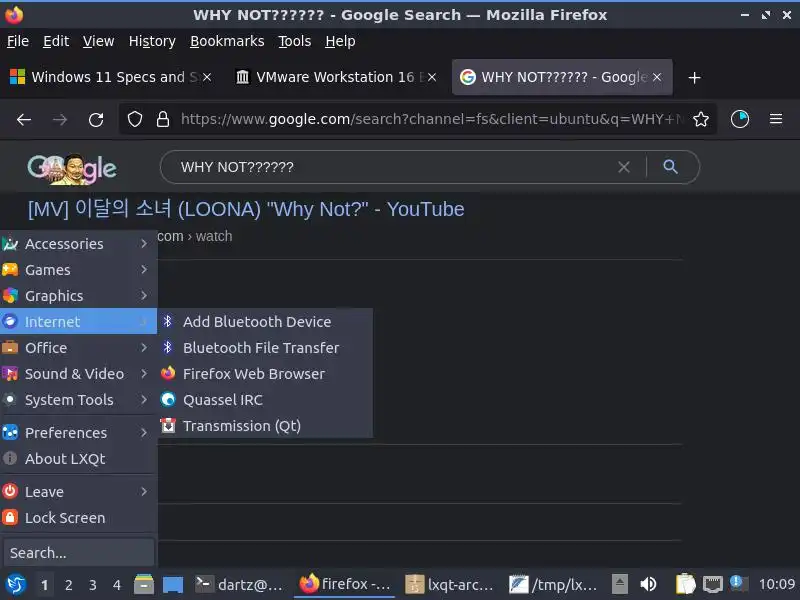Open the LXQt main menu button
800x600 pixels.
pyautogui.click(x=15, y=584)
